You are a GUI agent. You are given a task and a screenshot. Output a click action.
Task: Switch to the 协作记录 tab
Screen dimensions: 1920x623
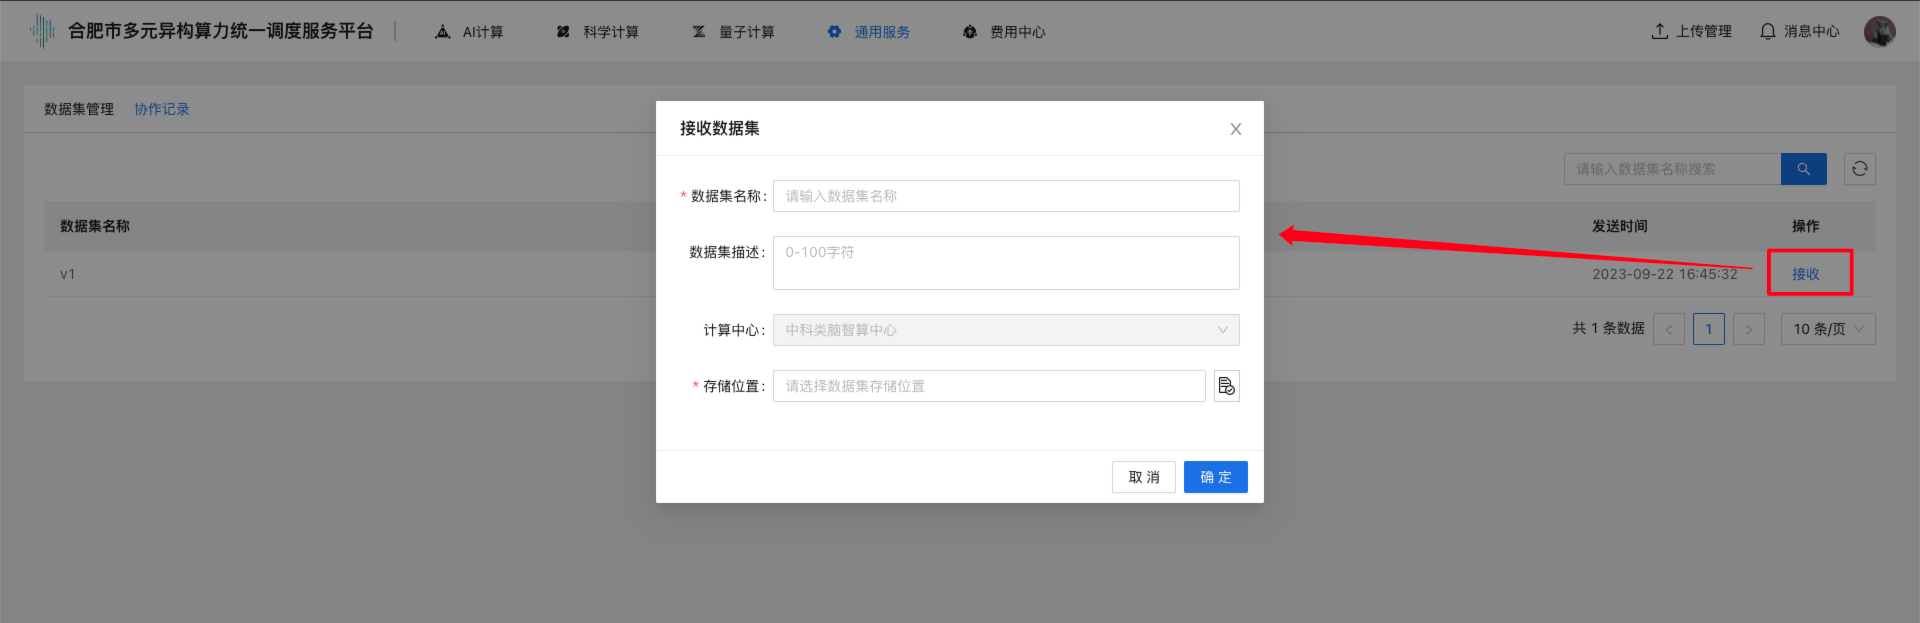click(x=162, y=109)
